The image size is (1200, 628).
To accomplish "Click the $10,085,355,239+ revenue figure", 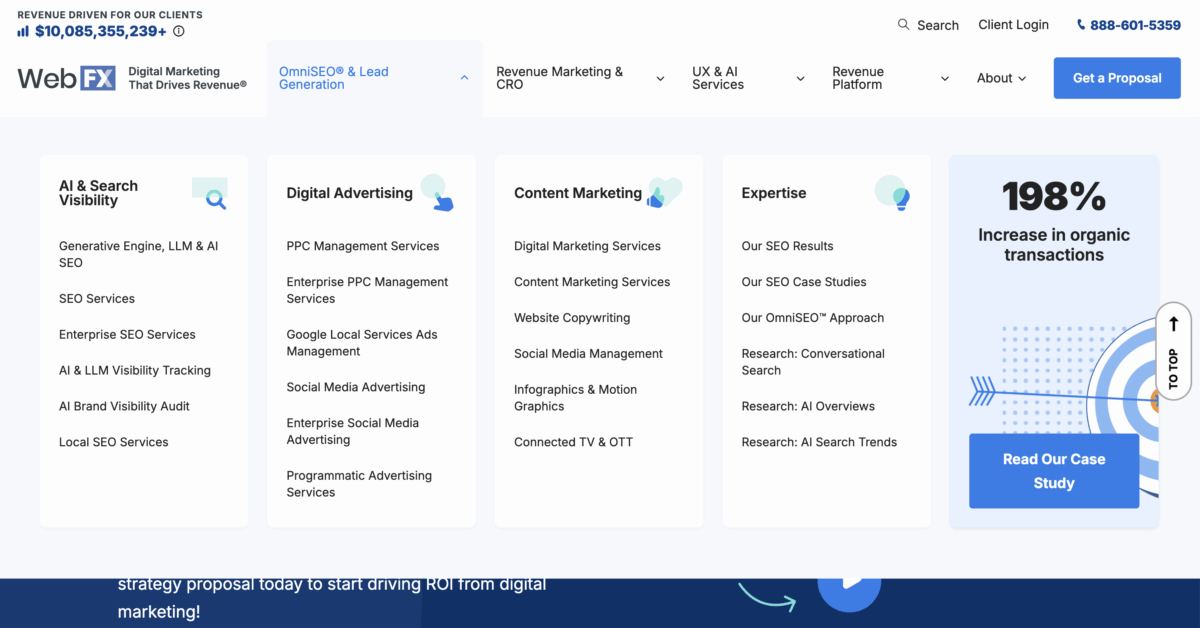I will click(x=101, y=31).
